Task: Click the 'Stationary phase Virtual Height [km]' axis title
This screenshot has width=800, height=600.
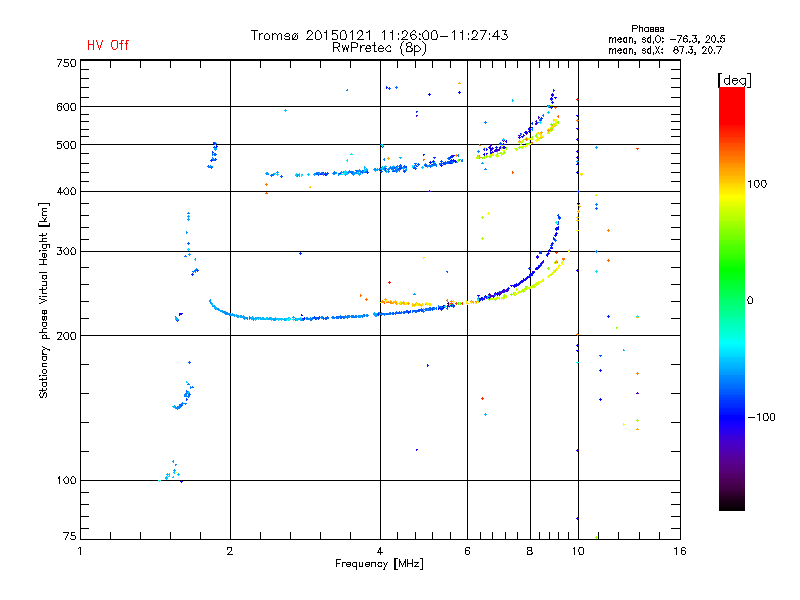Action: coord(44,300)
